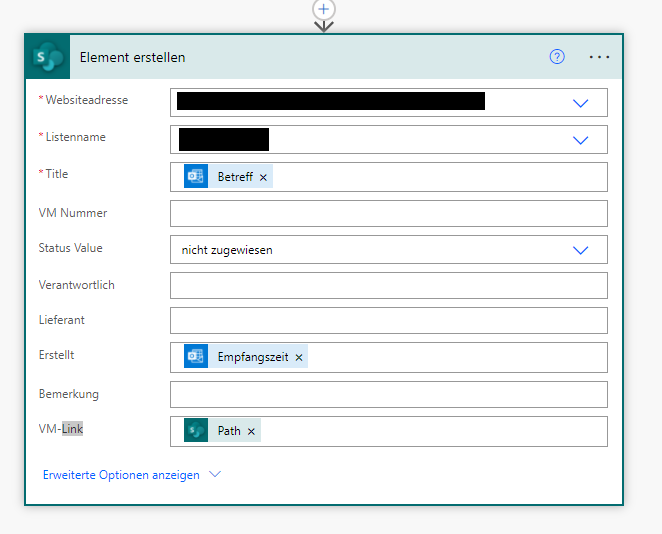Click the Outlook icon on Empfangszeit token
Image resolution: width=662 pixels, height=534 pixels.
(x=196, y=356)
